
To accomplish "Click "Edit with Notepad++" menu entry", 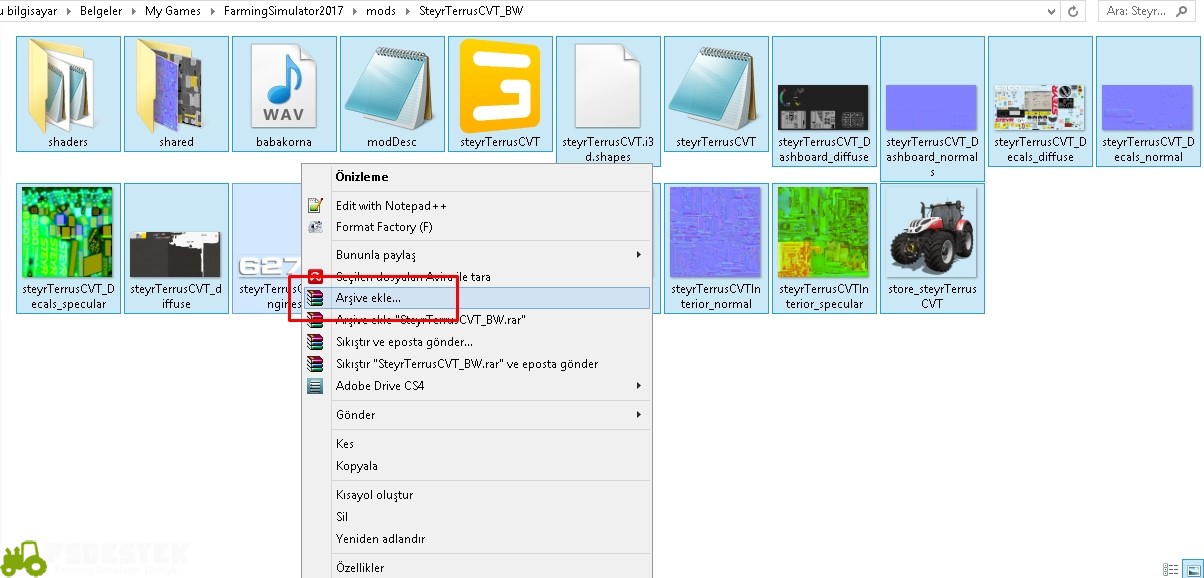I will point(391,205).
